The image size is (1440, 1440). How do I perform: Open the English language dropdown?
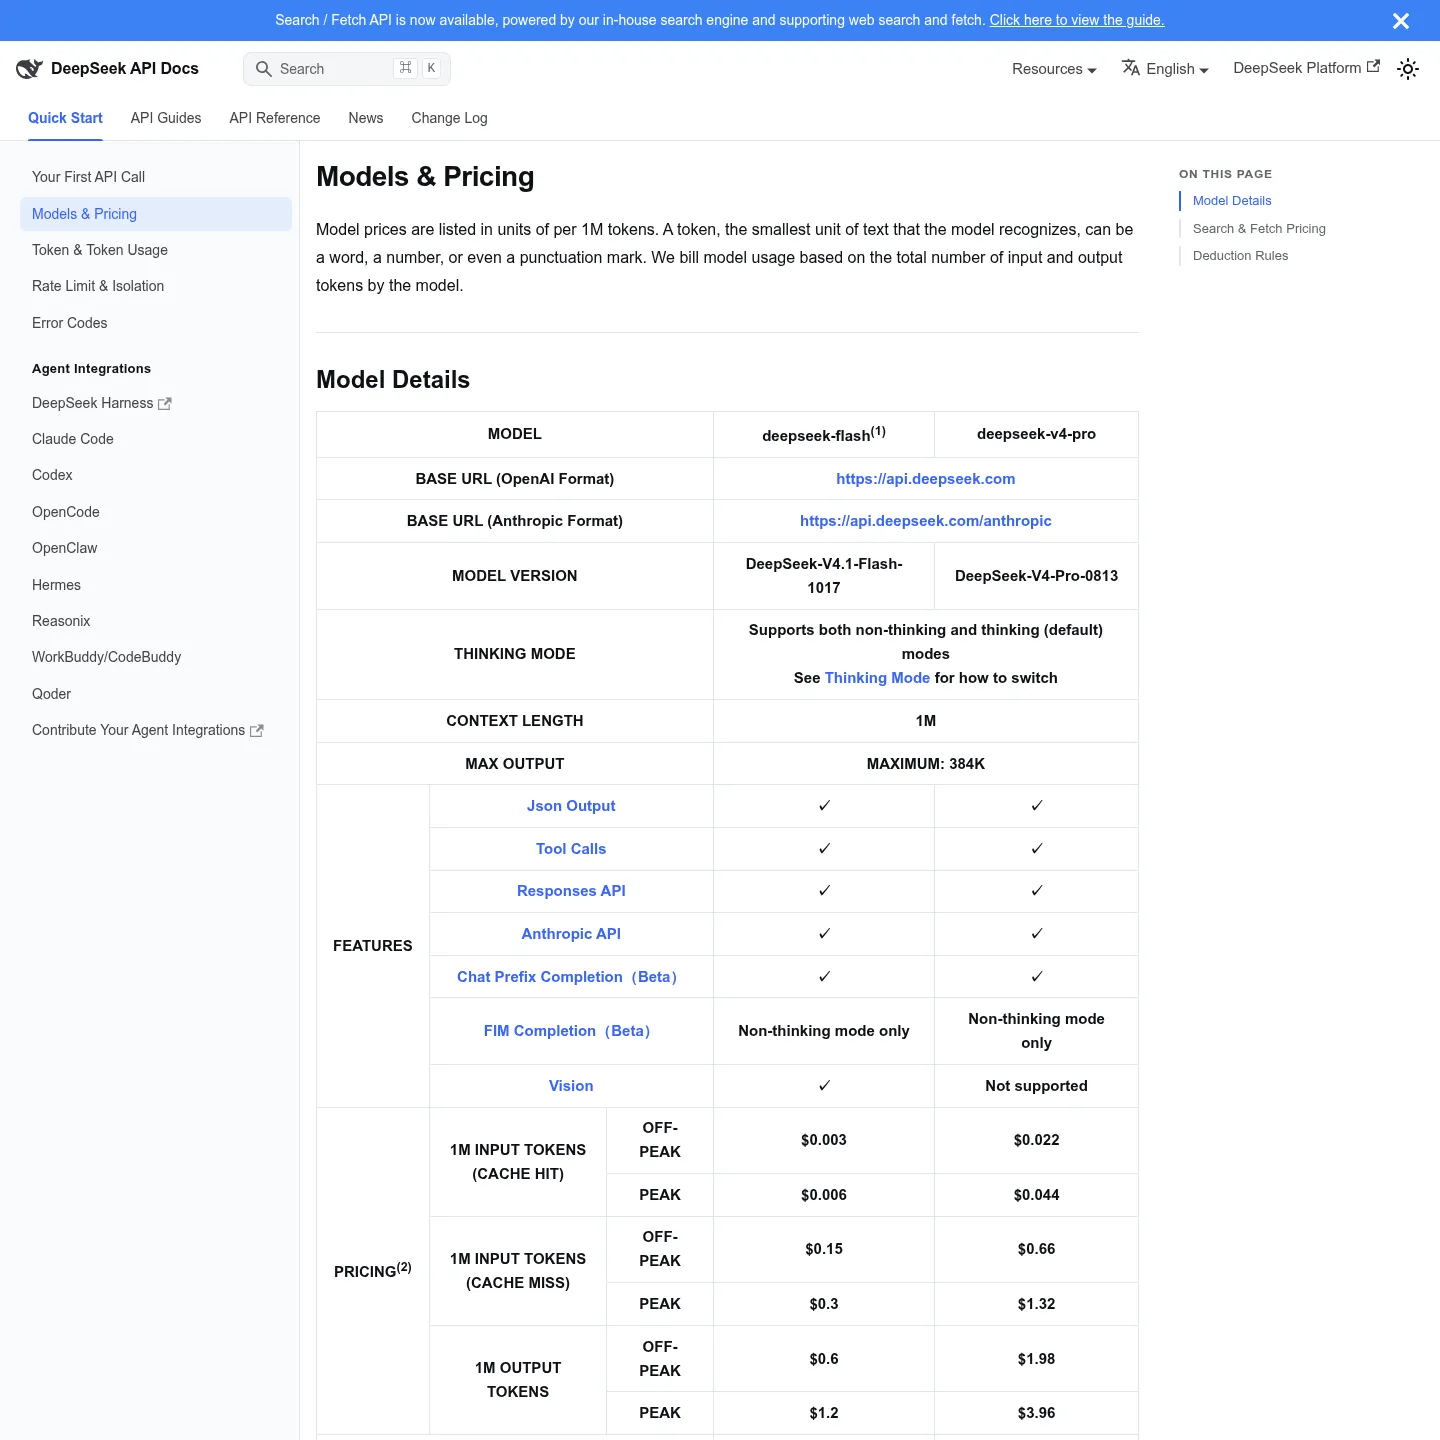click(1165, 69)
